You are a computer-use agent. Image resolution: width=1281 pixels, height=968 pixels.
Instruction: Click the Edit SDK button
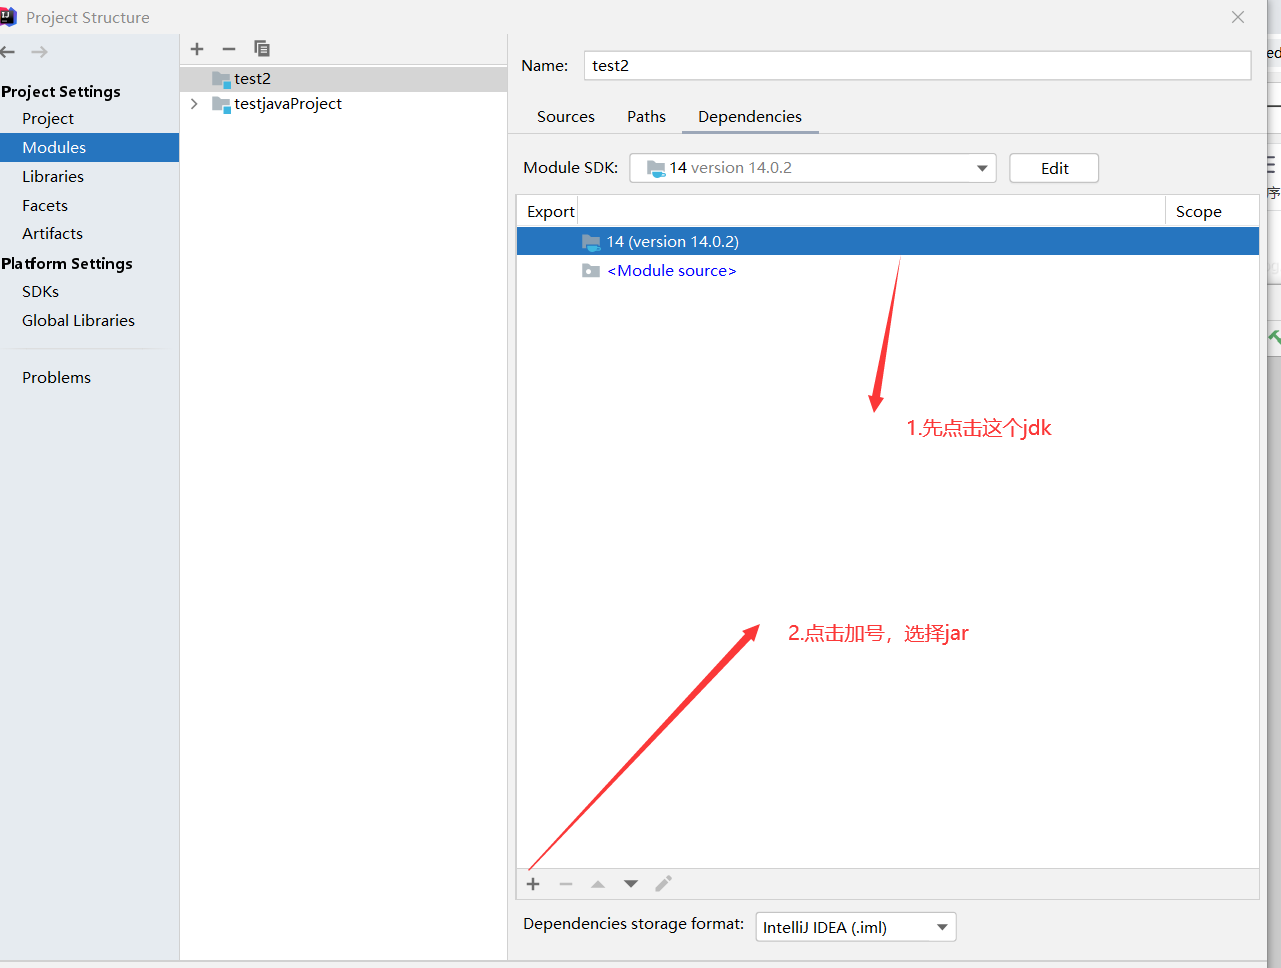tap(1054, 168)
